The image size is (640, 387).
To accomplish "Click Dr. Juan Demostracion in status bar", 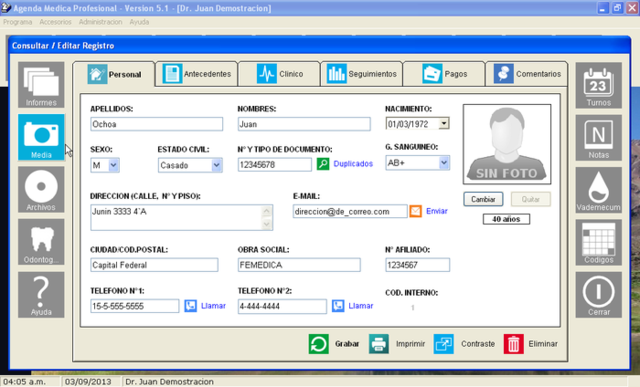I will (169, 382).
